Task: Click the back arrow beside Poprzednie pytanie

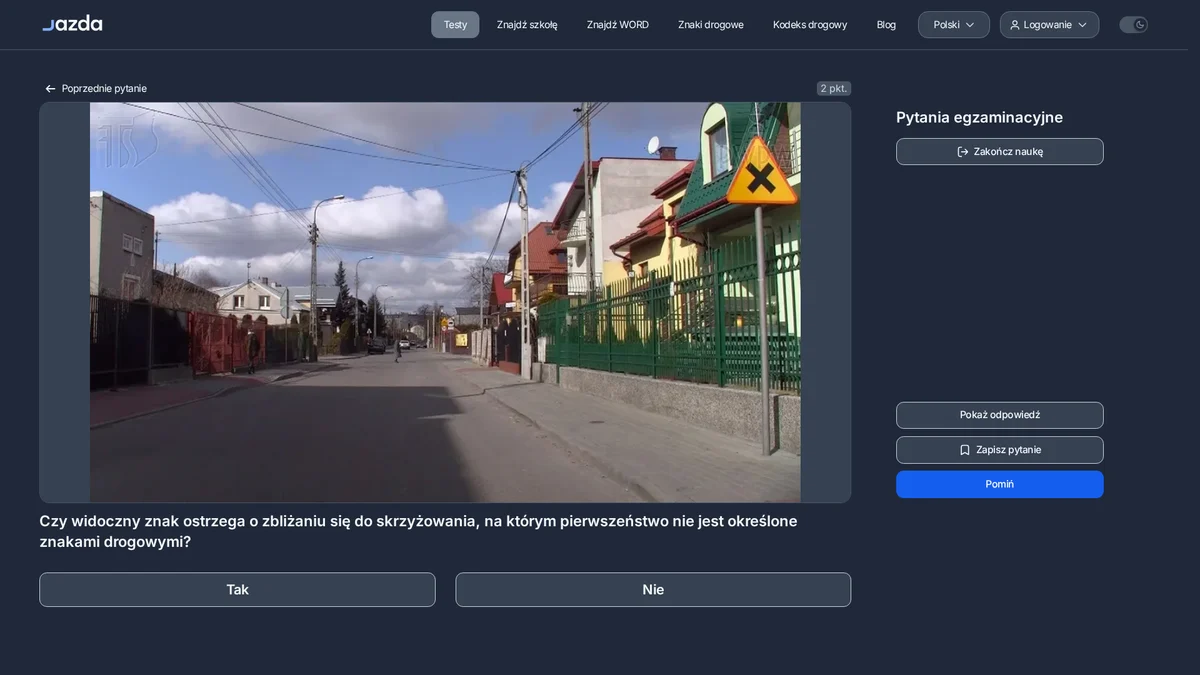Action: tap(50, 89)
